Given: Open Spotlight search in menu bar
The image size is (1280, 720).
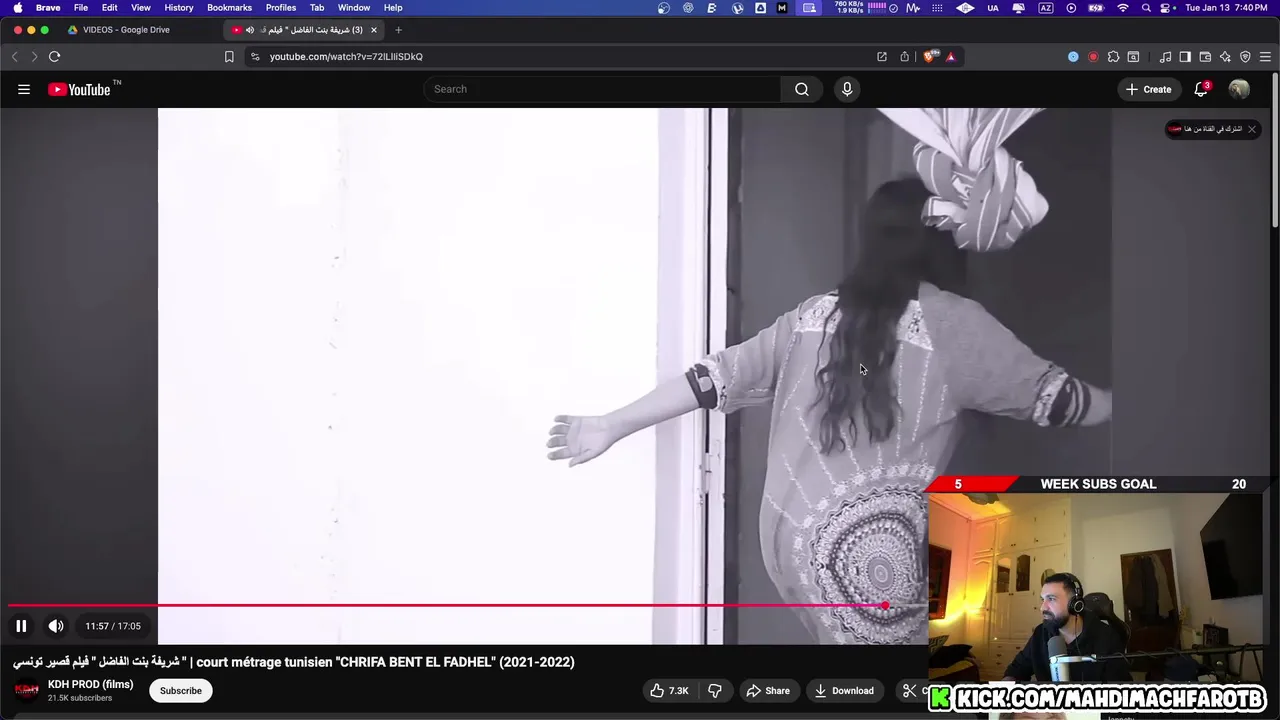Looking at the screenshot, I should pos(1146,8).
